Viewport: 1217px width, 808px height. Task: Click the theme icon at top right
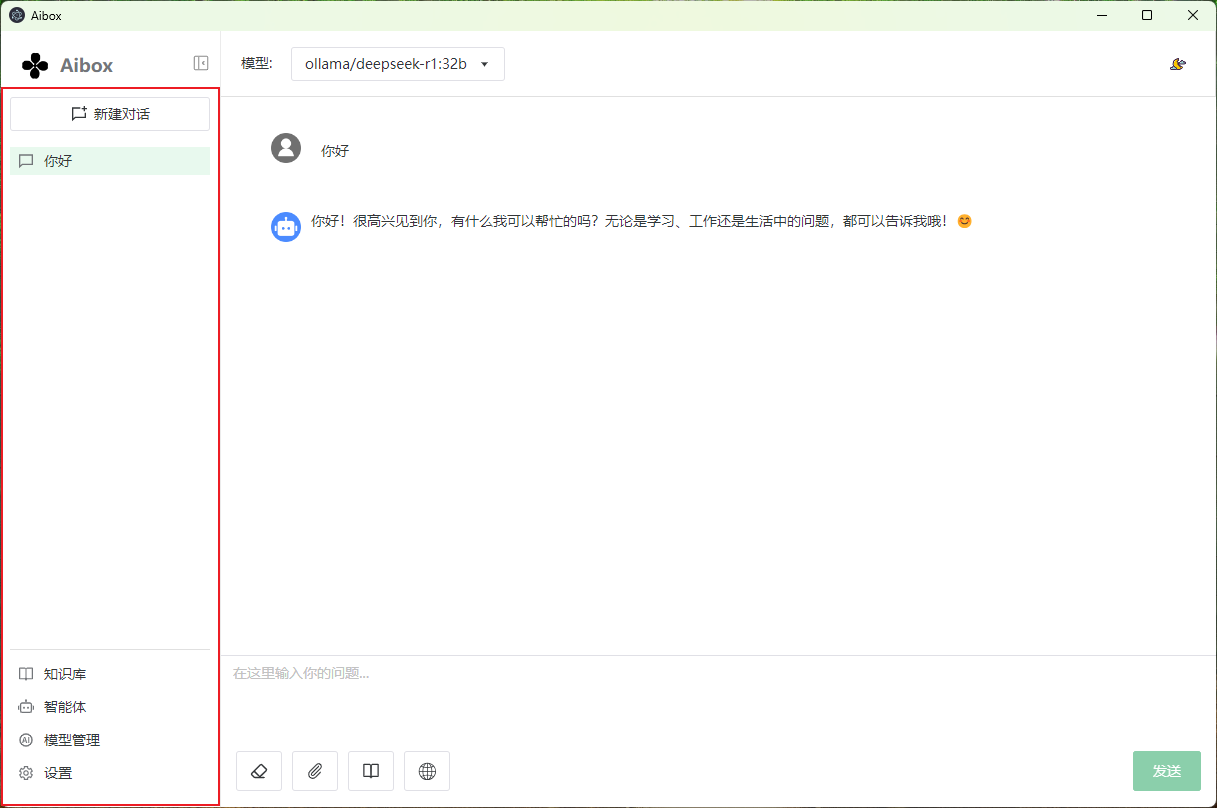click(1178, 64)
